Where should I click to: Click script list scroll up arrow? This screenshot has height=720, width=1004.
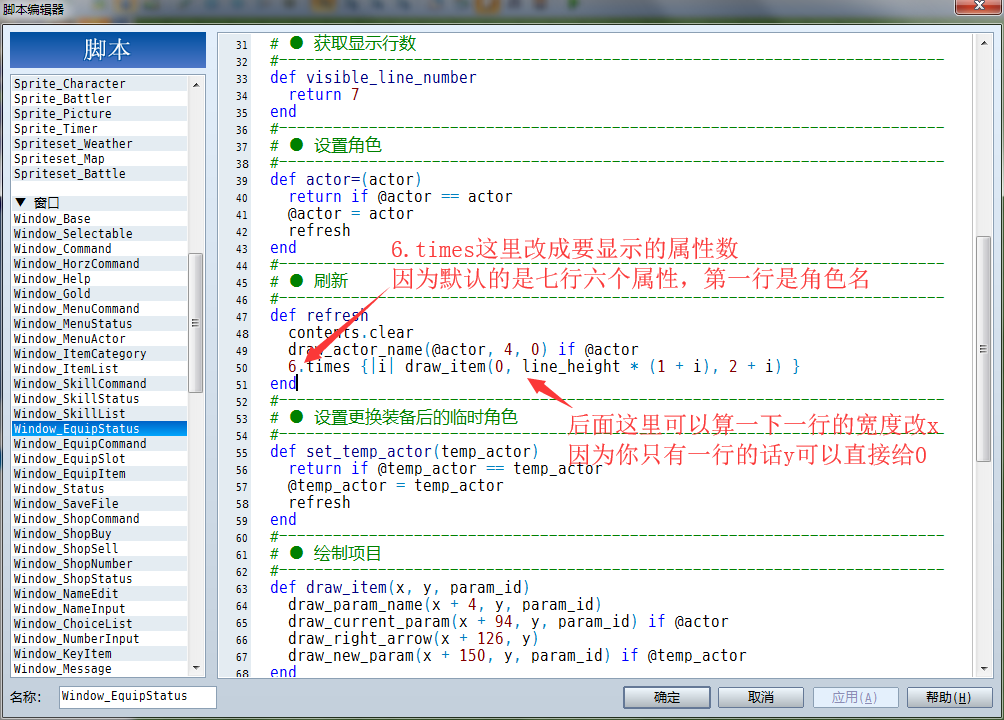pos(196,85)
